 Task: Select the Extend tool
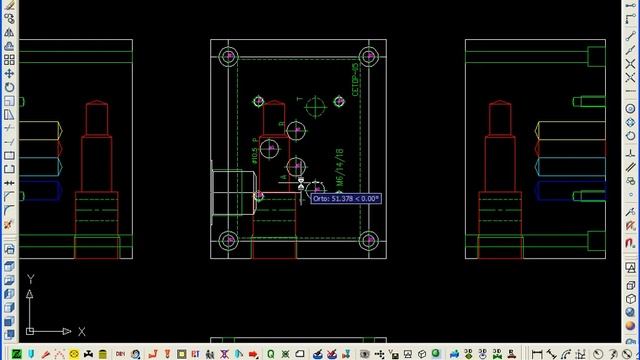pos(9,142)
